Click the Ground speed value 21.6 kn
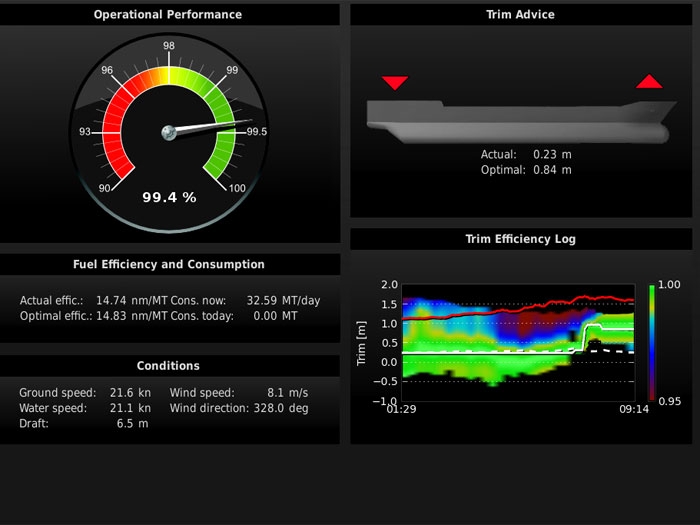 (130, 393)
